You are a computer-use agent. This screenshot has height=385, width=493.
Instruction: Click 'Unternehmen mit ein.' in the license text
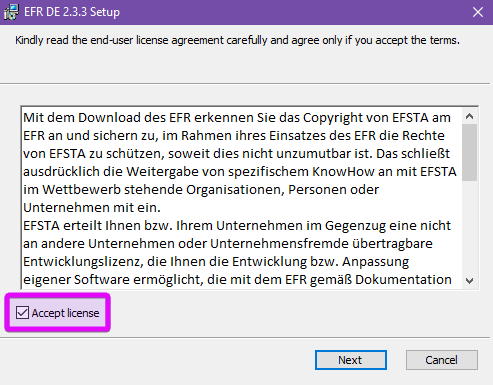[92, 208]
